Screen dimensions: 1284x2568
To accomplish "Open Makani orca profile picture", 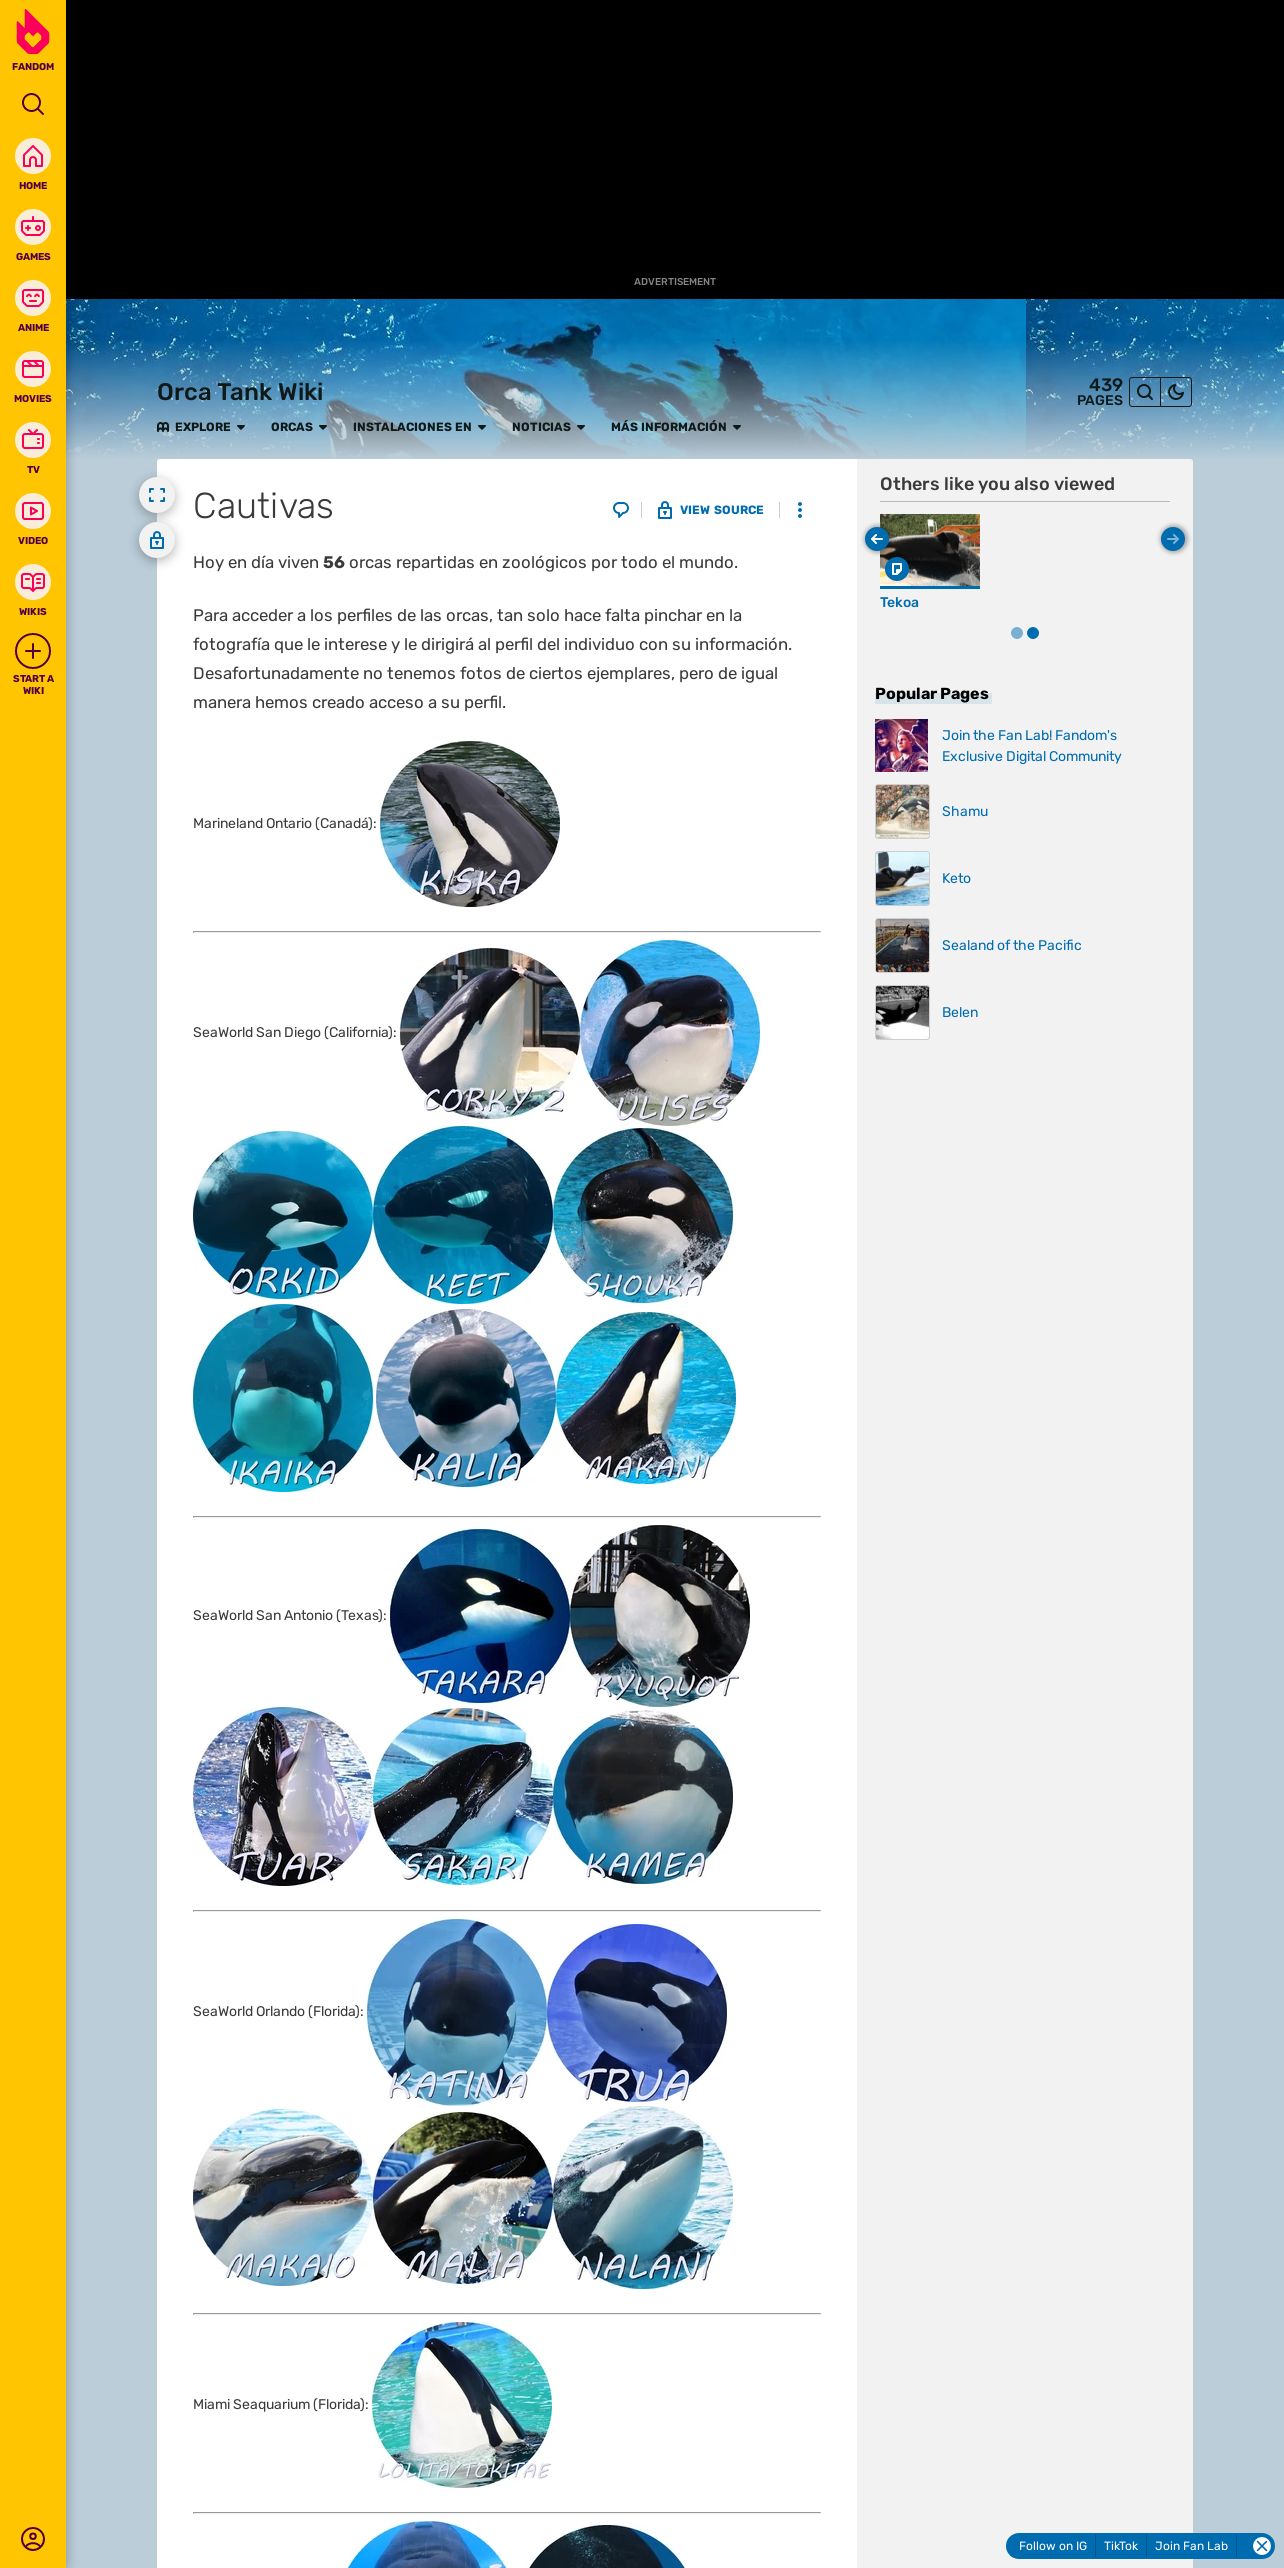I will tap(646, 1398).
